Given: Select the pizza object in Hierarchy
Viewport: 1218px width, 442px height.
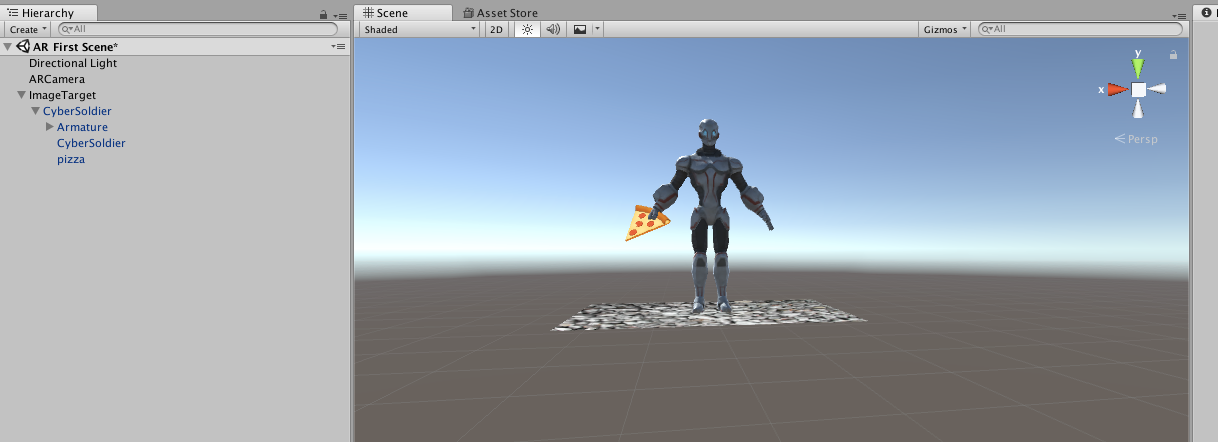Looking at the screenshot, I should tap(71, 159).
